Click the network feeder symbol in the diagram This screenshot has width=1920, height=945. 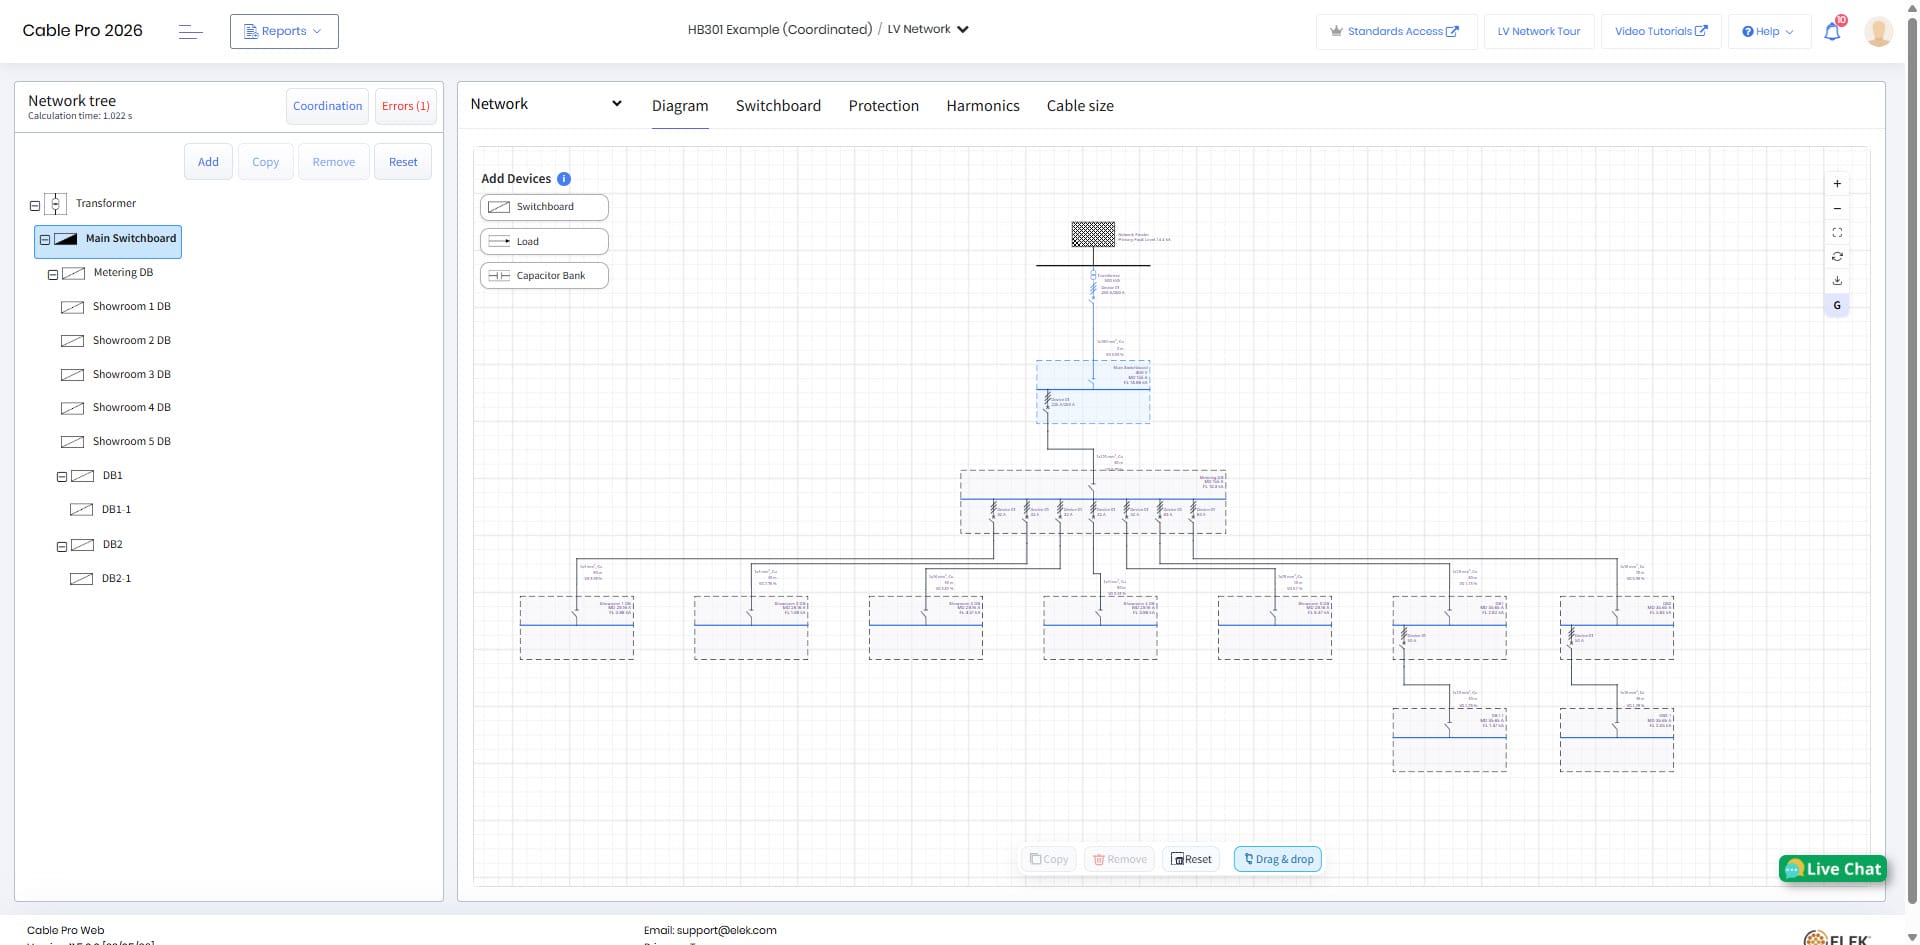point(1093,235)
